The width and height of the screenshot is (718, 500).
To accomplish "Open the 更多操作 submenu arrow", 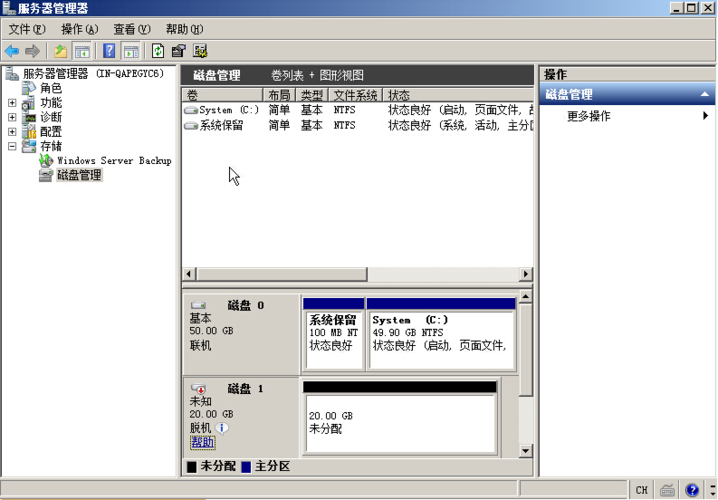I will [x=706, y=115].
